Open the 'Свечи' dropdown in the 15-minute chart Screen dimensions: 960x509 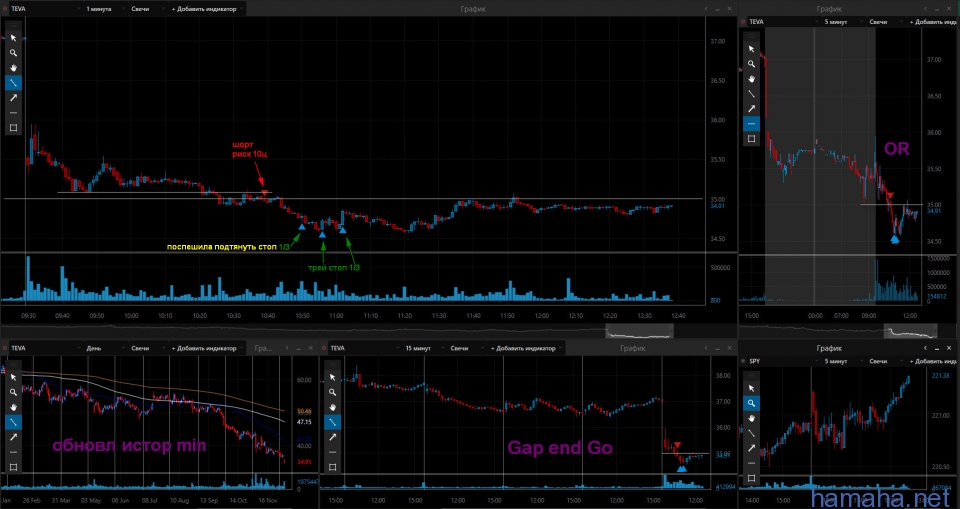(x=466, y=348)
